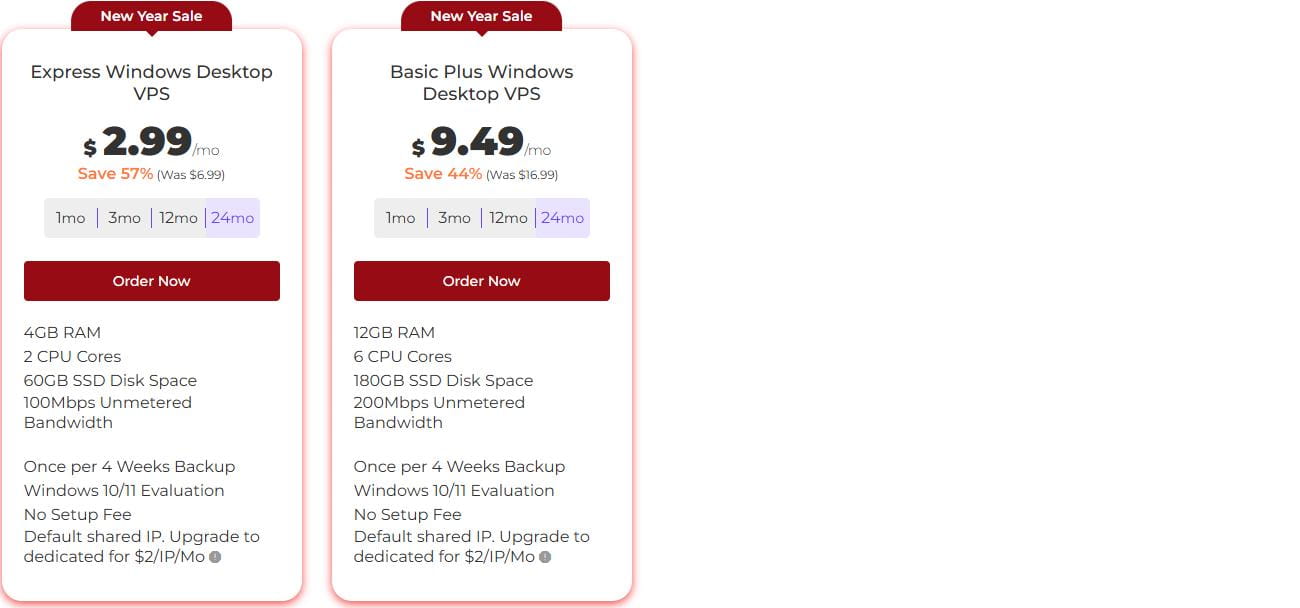Click Express Windows Desktop VPS title
Image resolution: width=1300 pixels, height=608 pixels.
152,83
